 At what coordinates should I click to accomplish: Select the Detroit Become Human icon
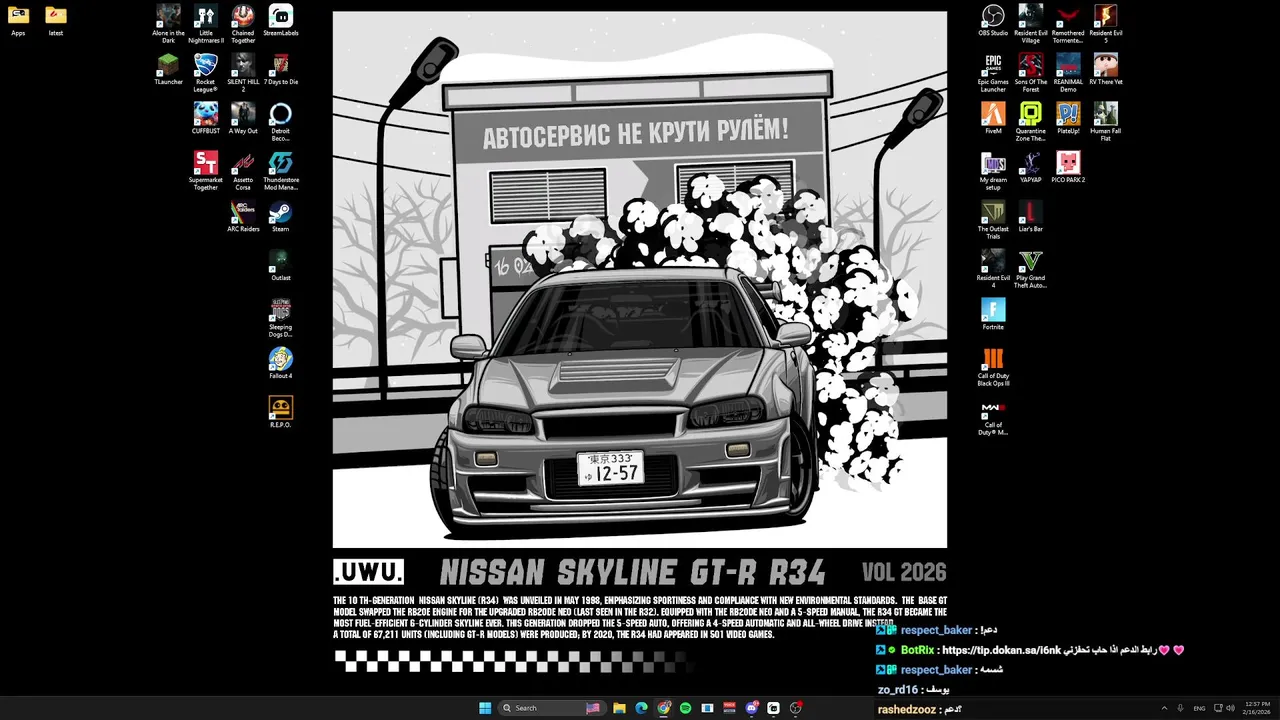click(281, 122)
